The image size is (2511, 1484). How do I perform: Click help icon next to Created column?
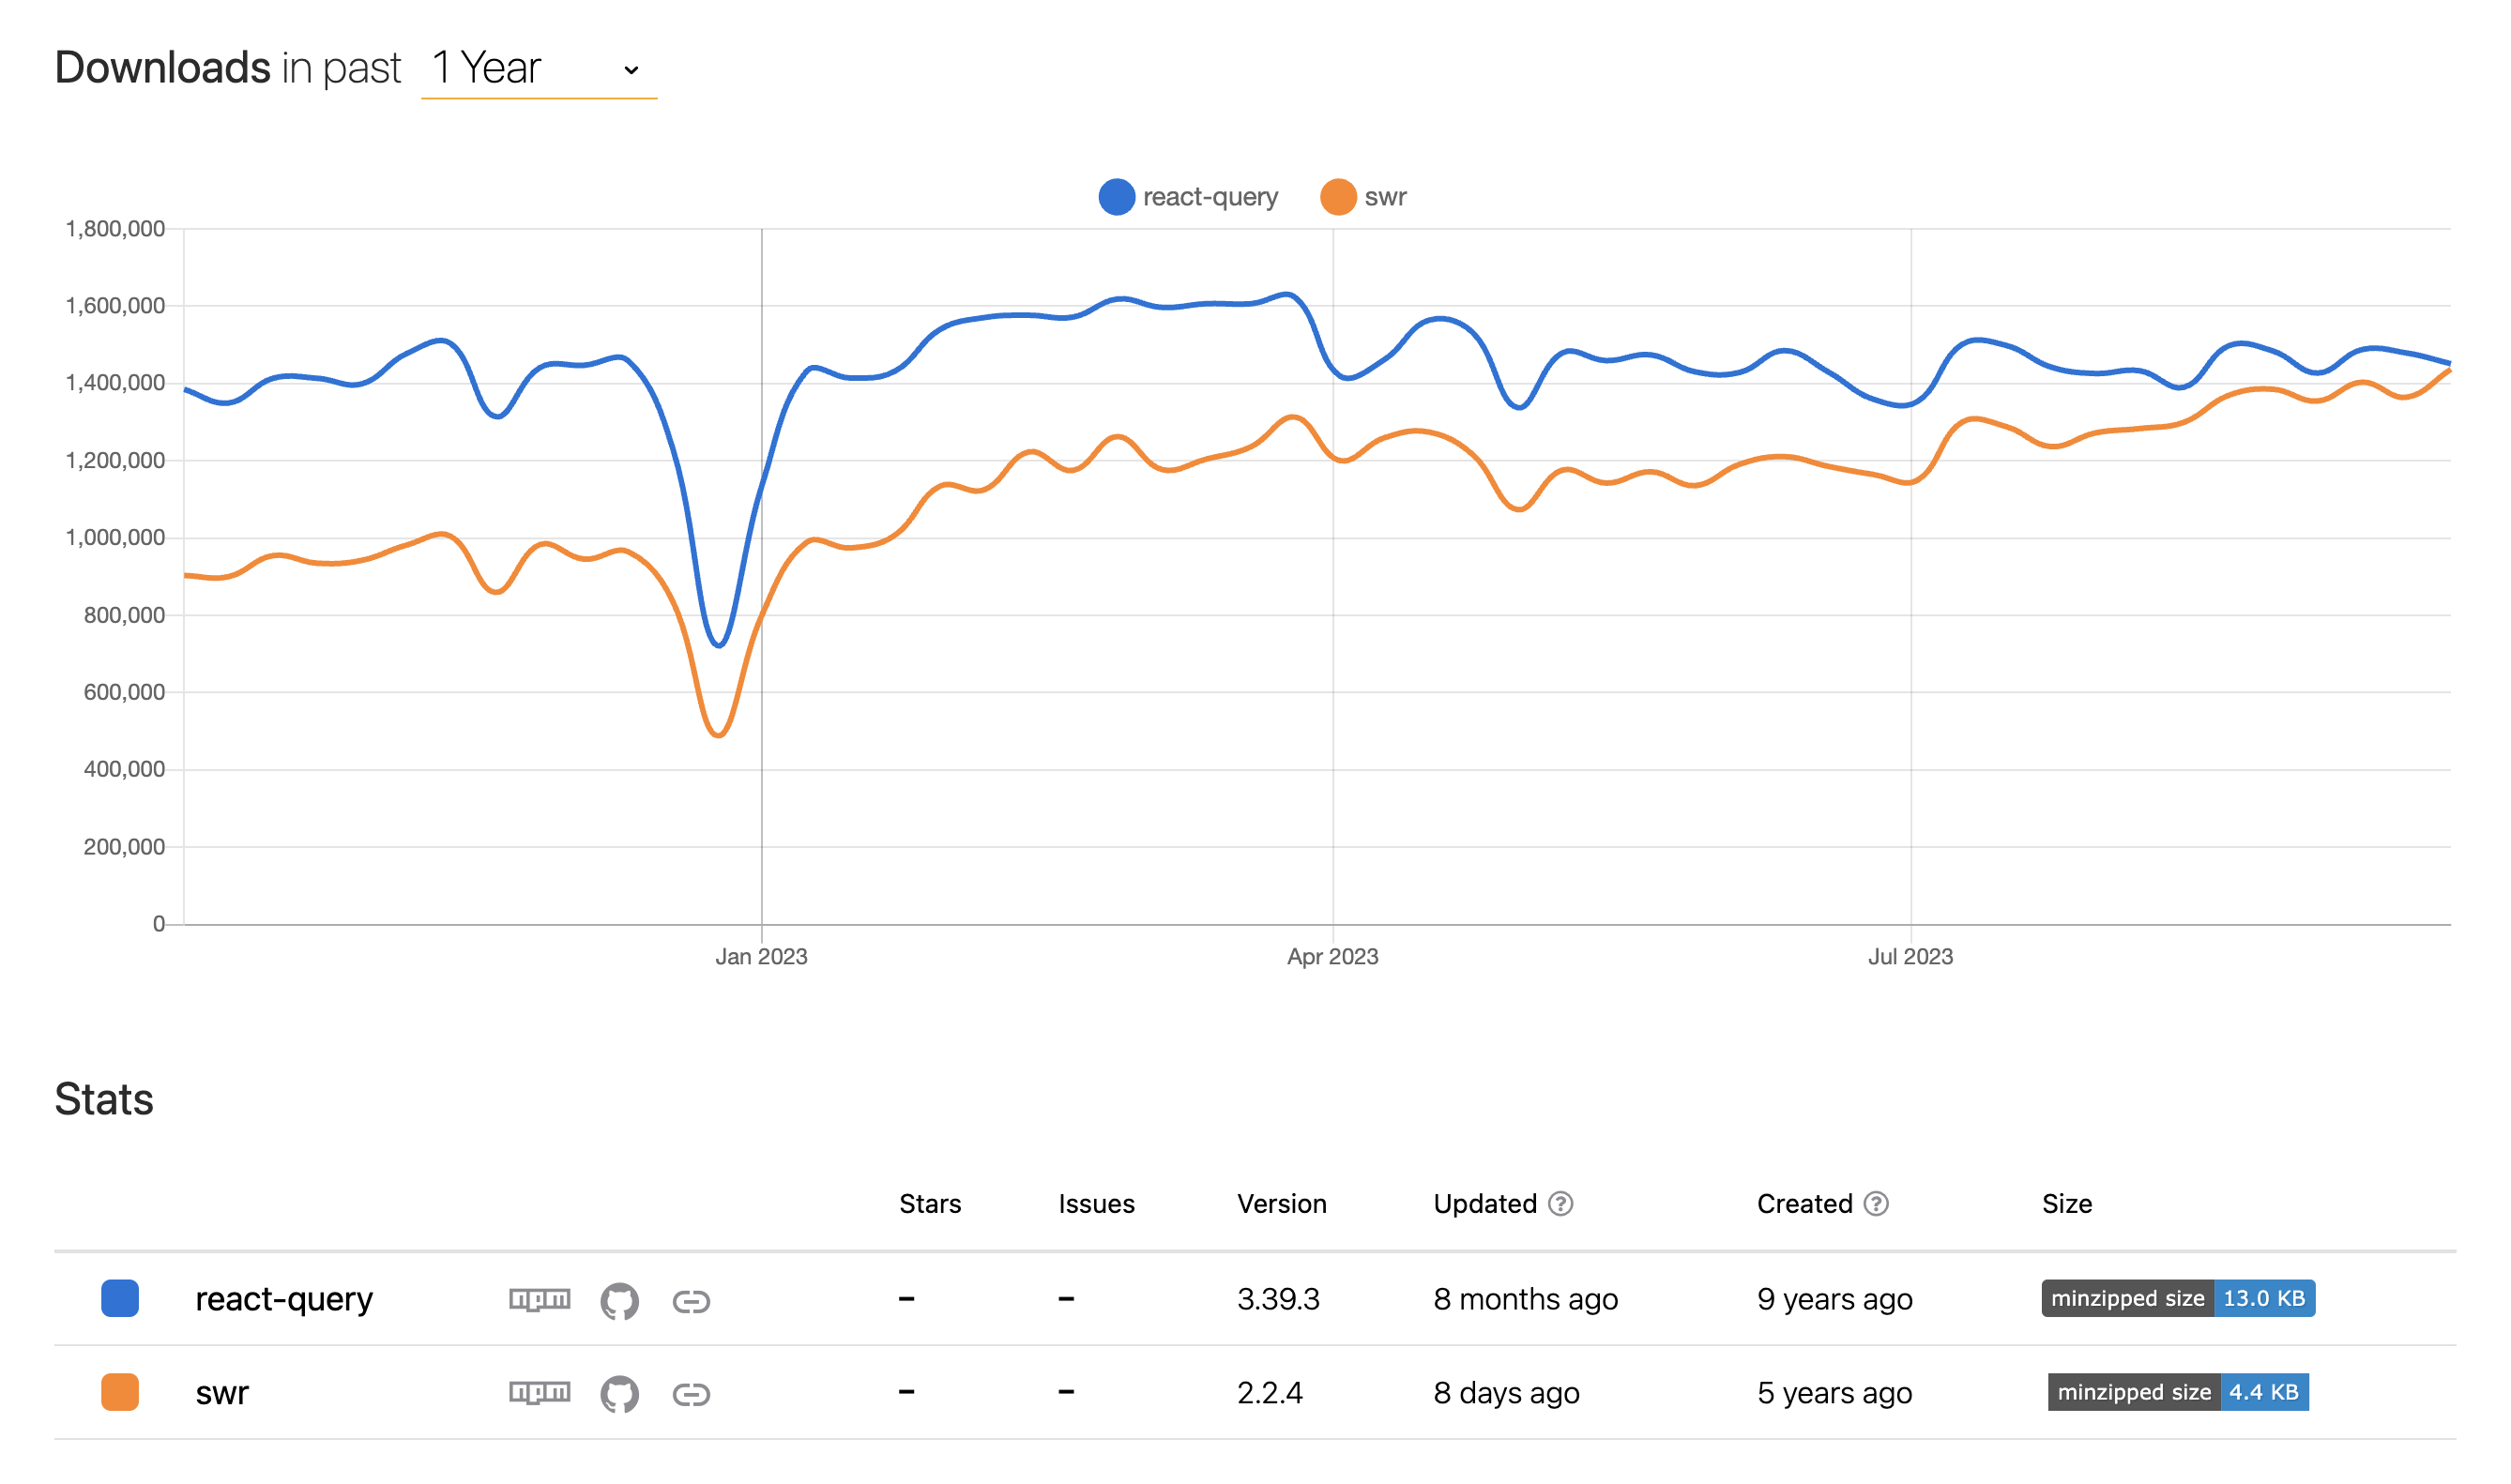click(1876, 1203)
